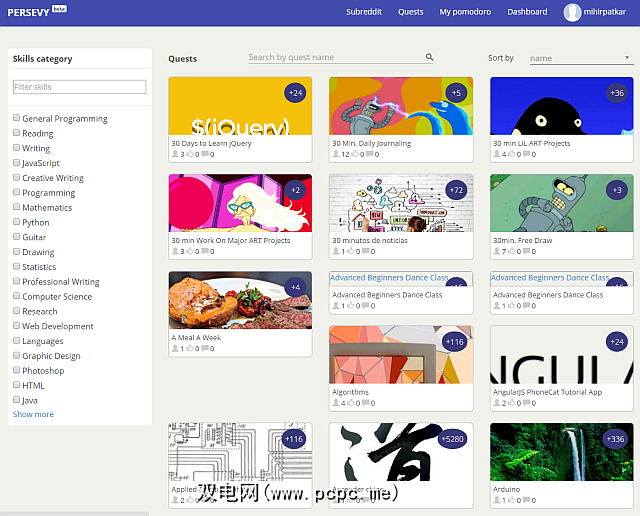
Task: Enable the Python skill filter
Action: tap(16, 222)
